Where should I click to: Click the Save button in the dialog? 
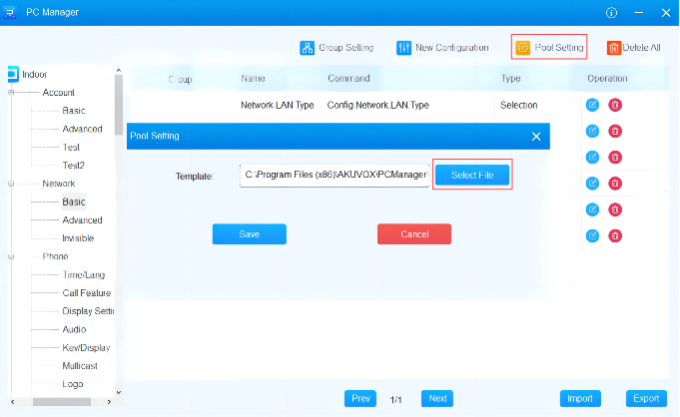[249, 233]
